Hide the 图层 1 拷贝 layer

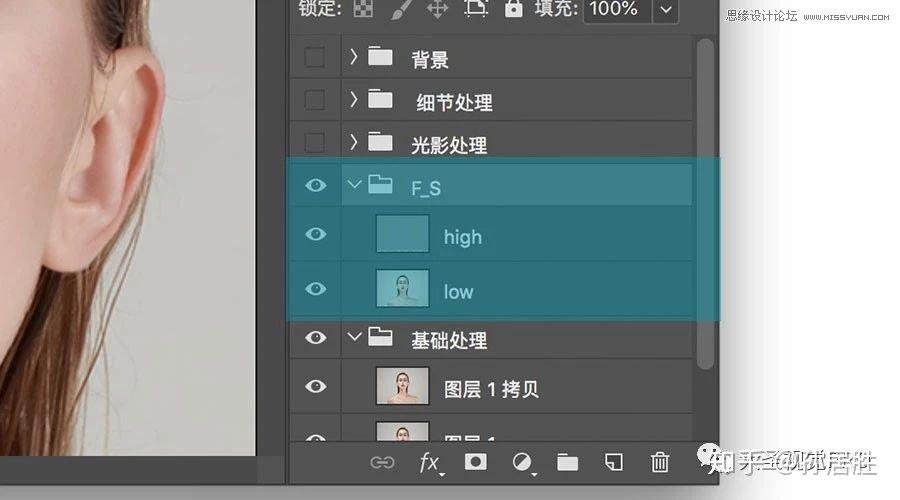click(316, 386)
